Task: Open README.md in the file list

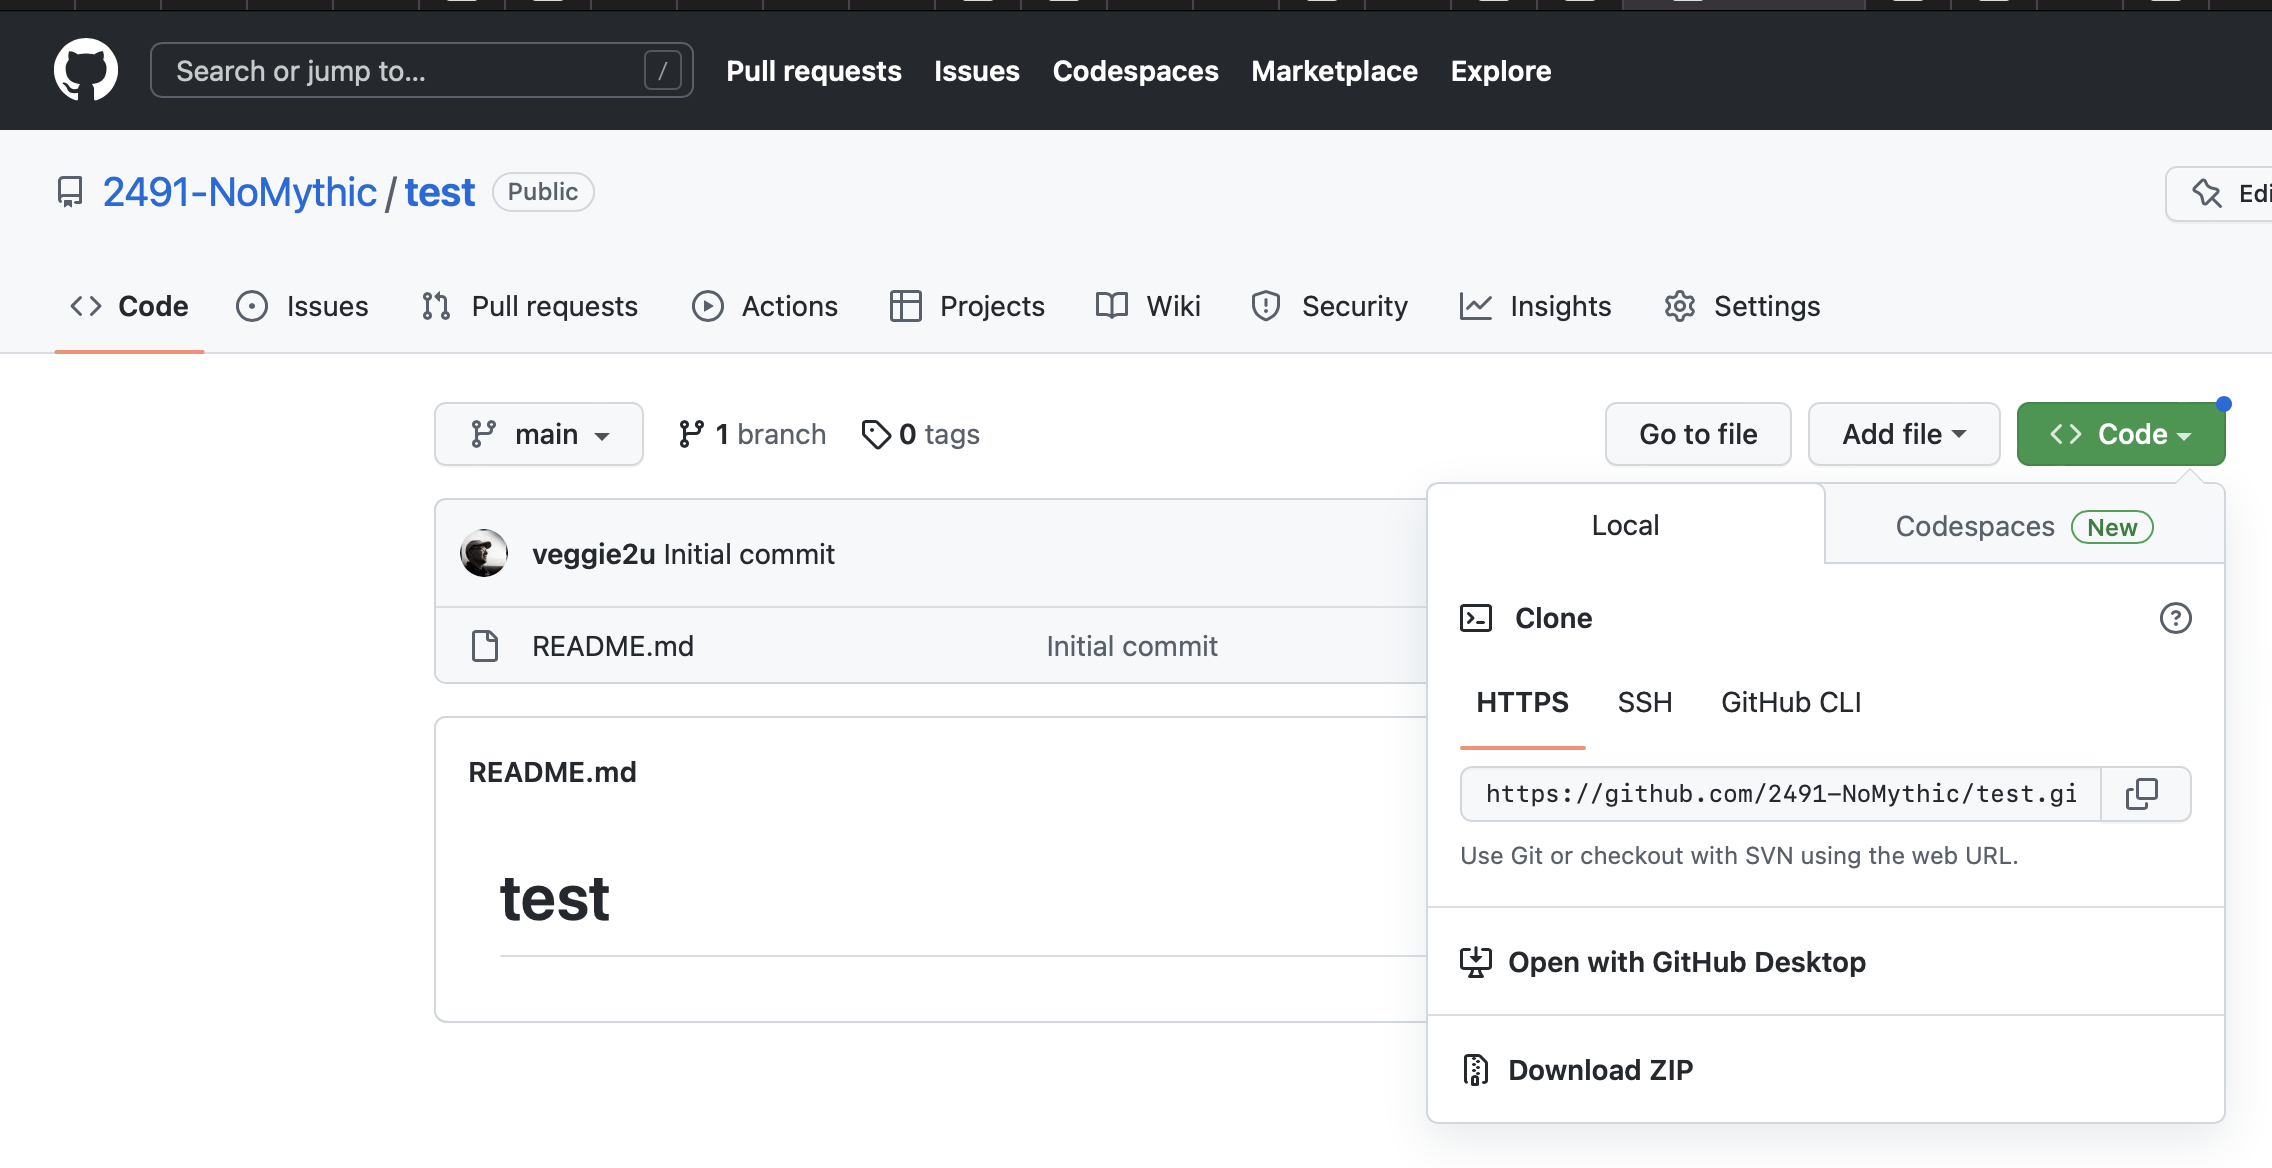Action: (x=613, y=646)
